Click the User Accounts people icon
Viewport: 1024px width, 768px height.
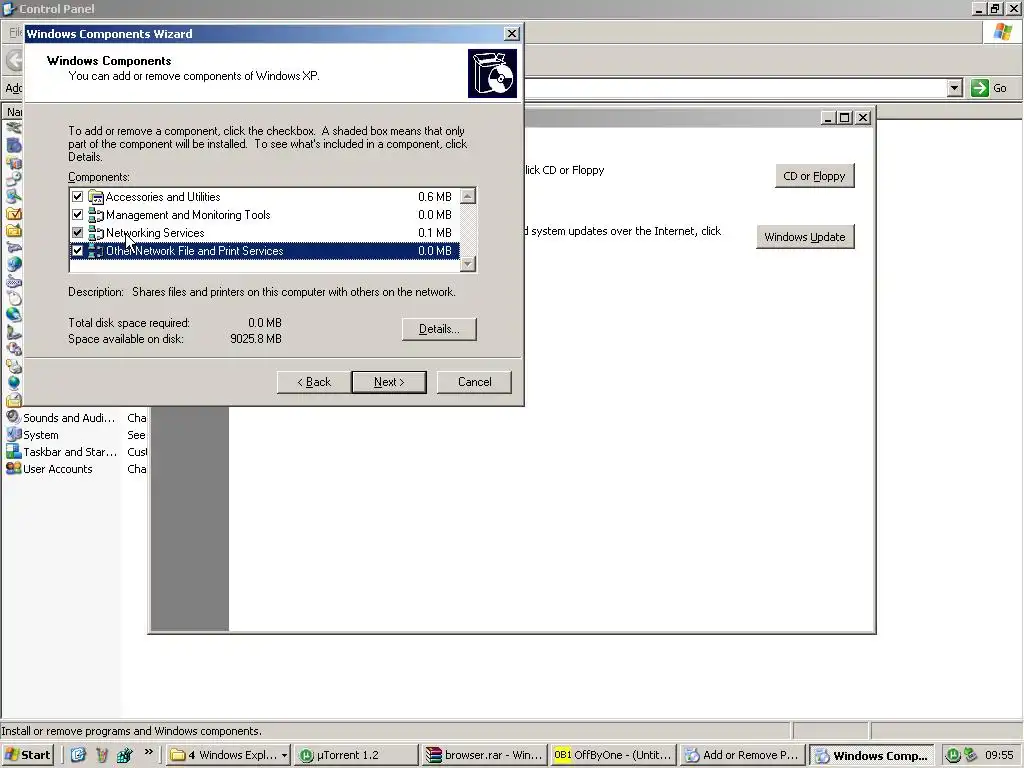(x=14, y=468)
